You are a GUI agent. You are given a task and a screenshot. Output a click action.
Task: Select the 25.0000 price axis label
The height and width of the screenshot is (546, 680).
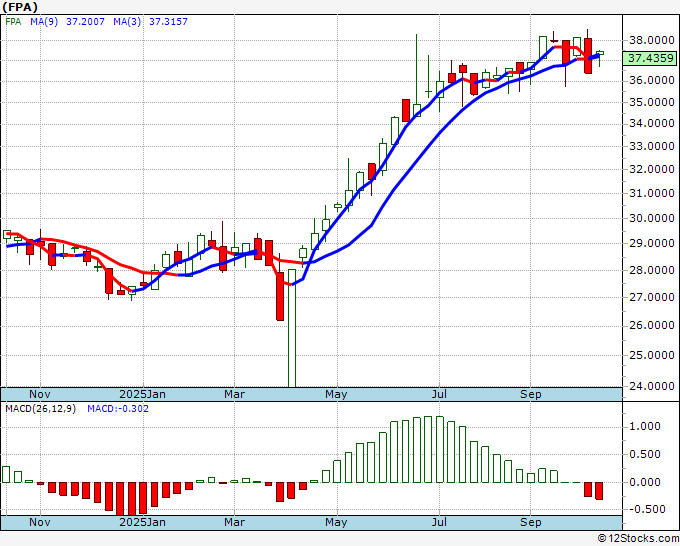(651, 356)
